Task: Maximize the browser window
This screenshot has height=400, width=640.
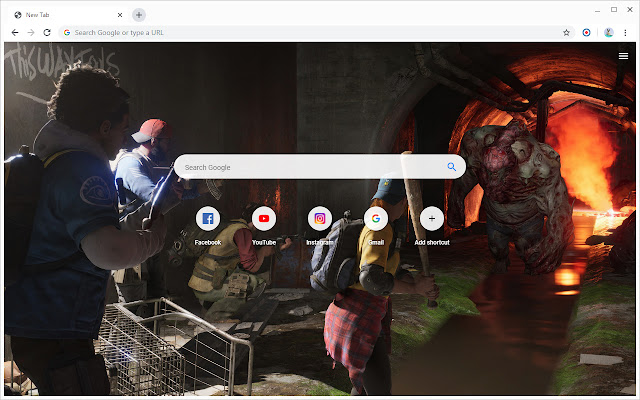Action: tap(614, 9)
